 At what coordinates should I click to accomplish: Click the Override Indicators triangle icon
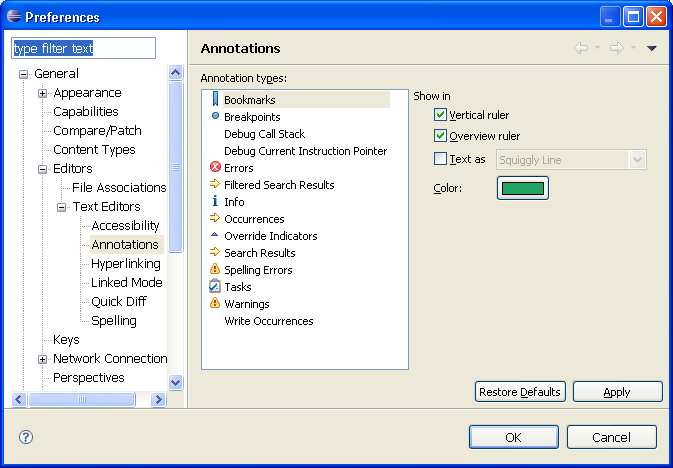[215, 235]
